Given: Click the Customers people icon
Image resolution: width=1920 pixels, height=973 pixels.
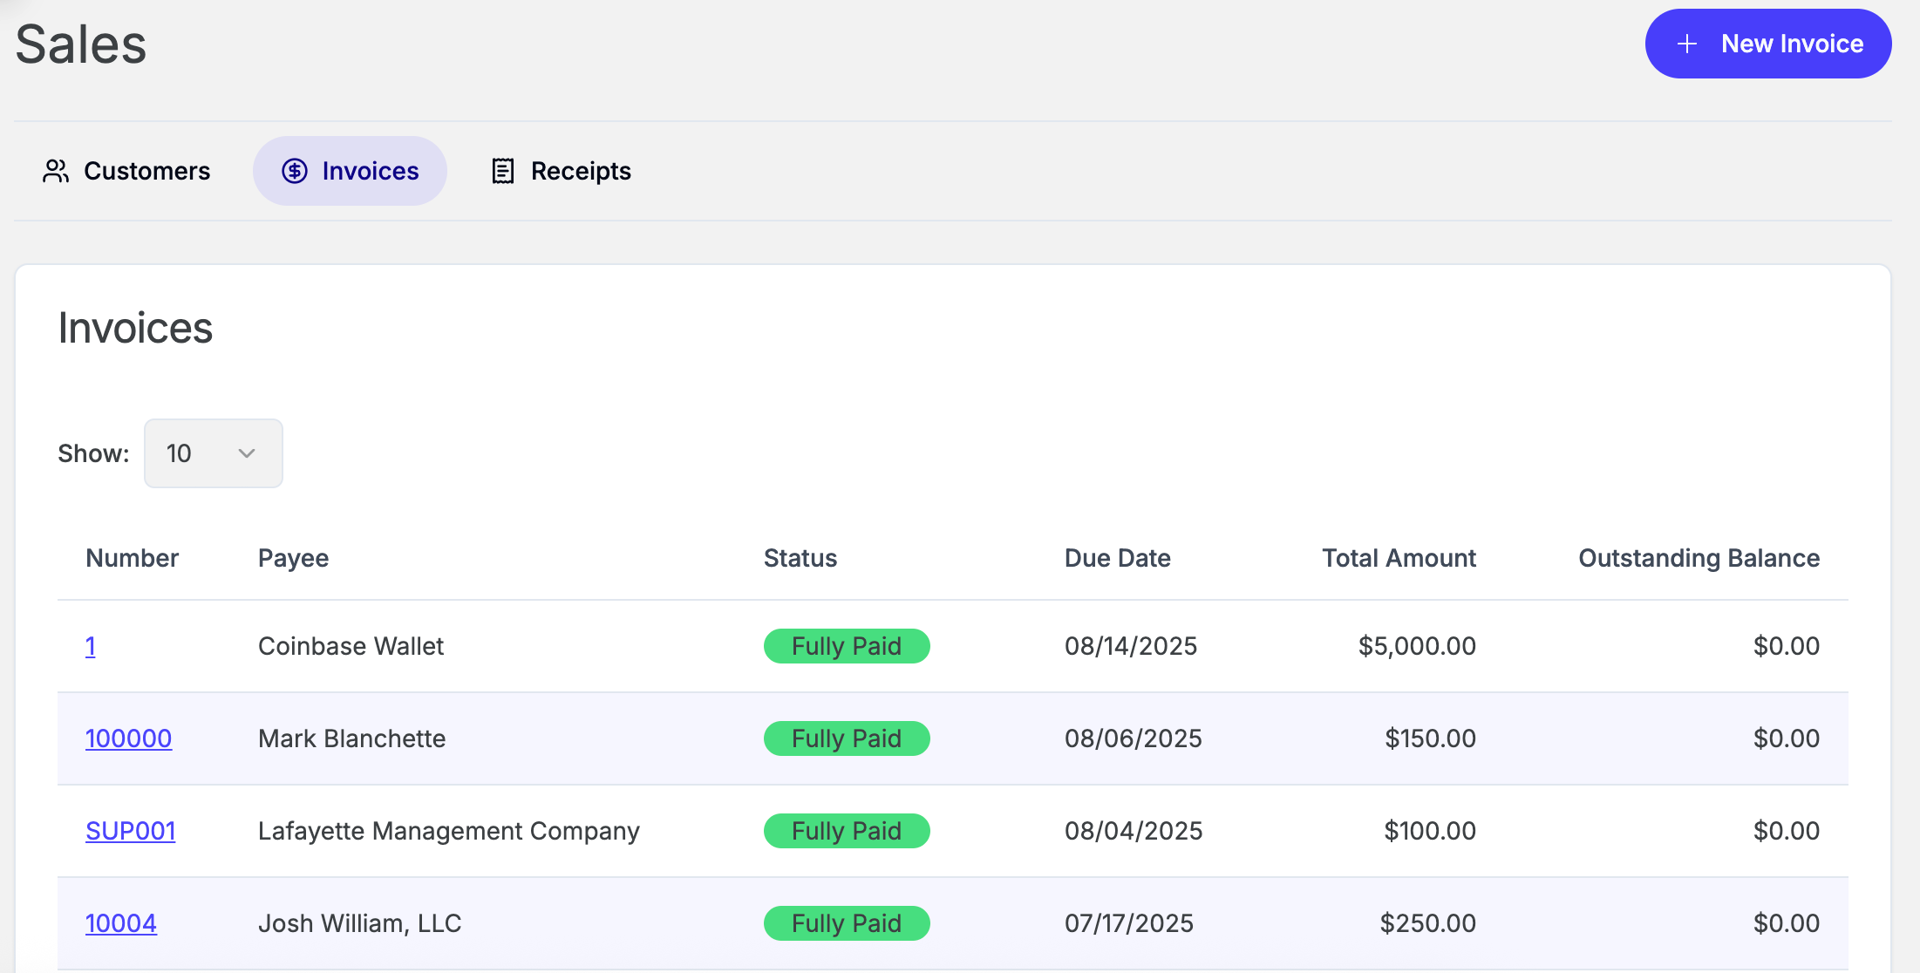Looking at the screenshot, I should pyautogui.click(x=56, y=171).
